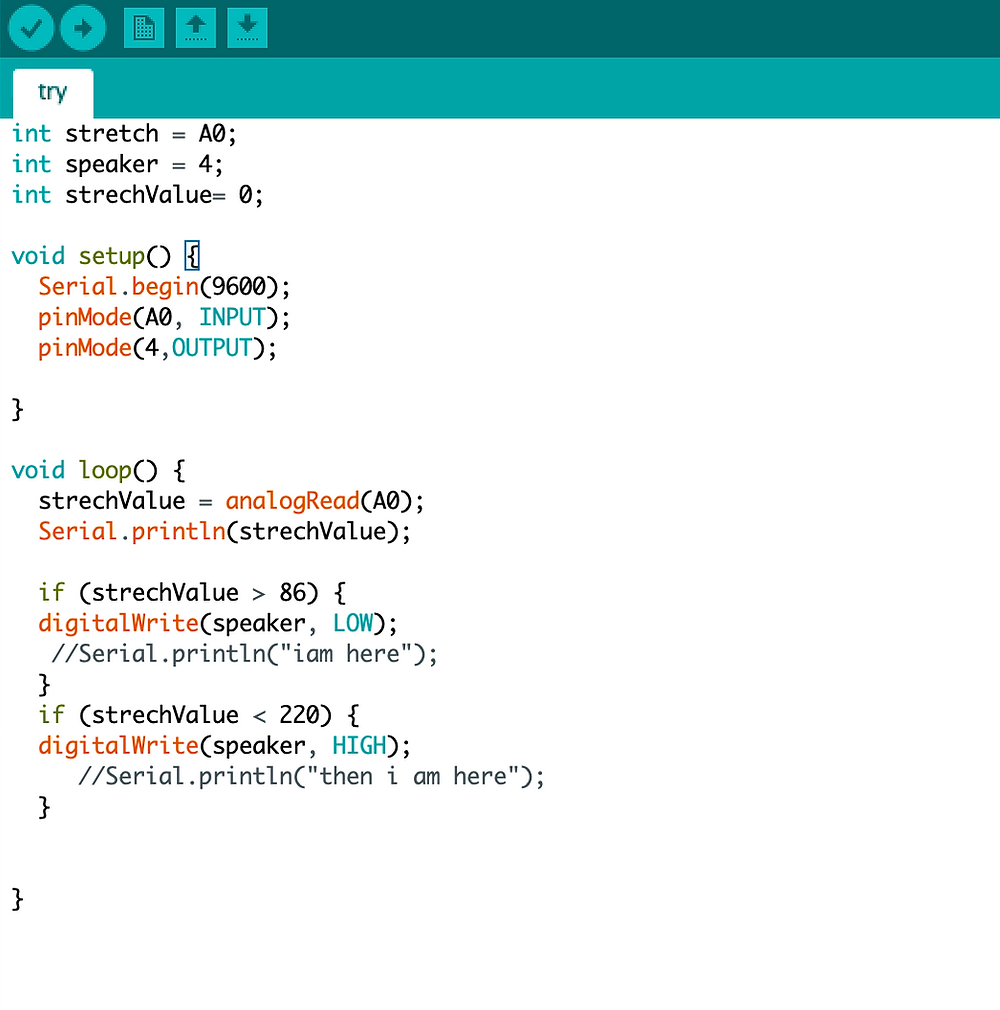Click the 'void setup()' declaration text
1000x1010 pixels.
tap(91, 256)
